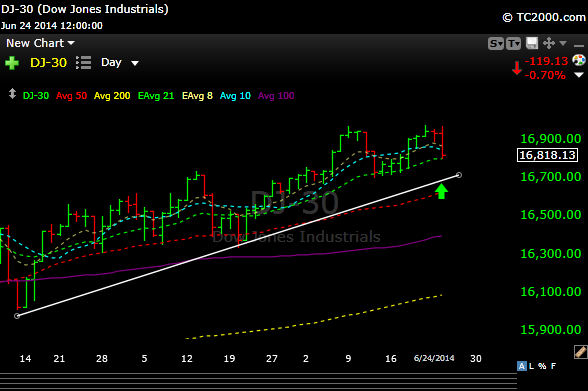Toggle percent scale % button

[x=542, y=366]
